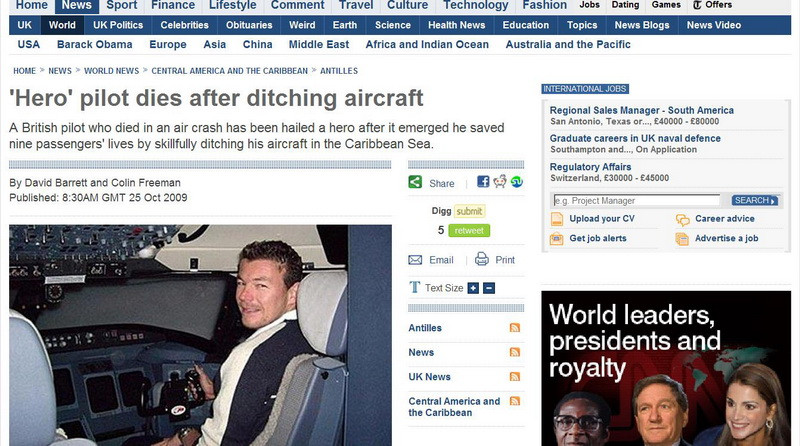
Task: Open Regional Sales Manager job listing
Action: pyautogui.click(x=641, y=110)
